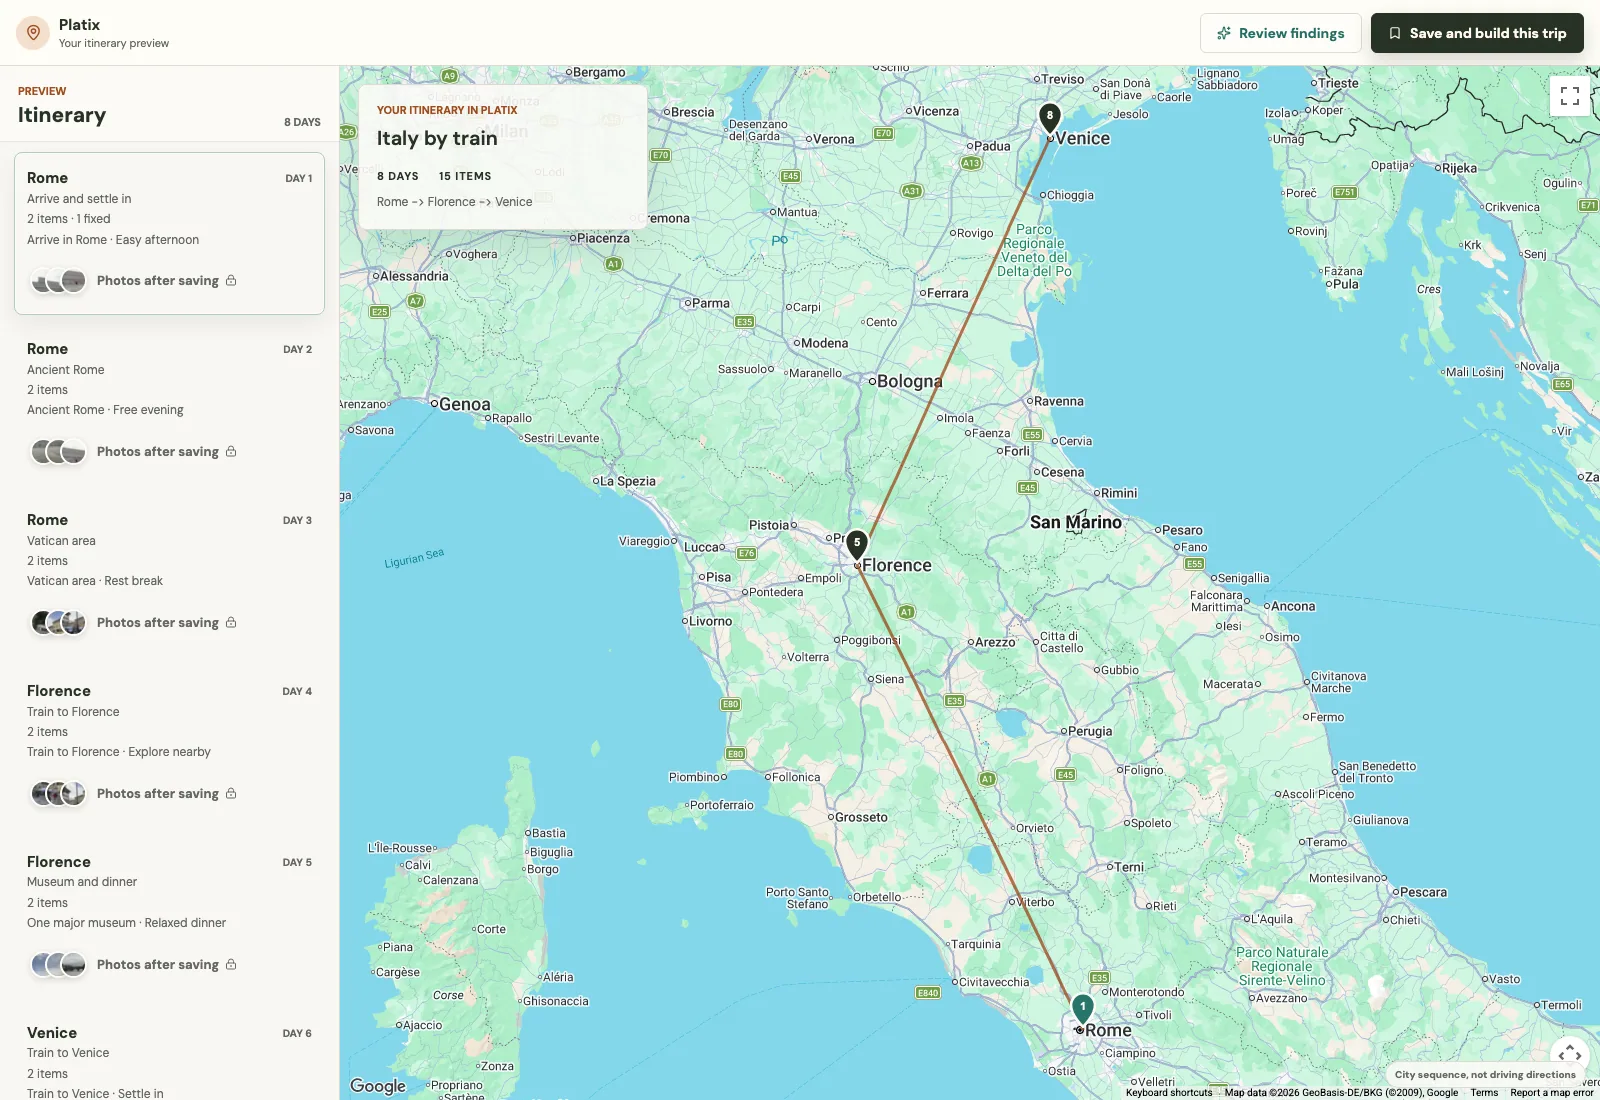Click Report a map error

point(1551,1093)
